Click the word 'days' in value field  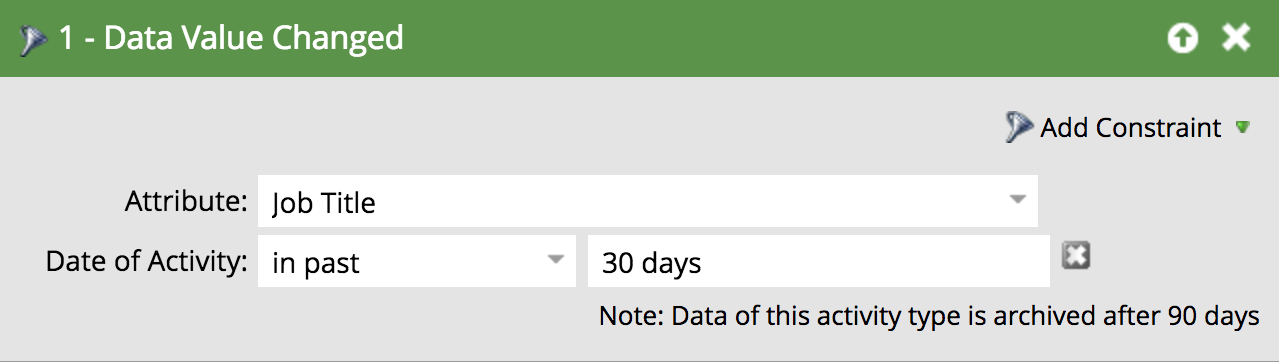pos(670,264)
